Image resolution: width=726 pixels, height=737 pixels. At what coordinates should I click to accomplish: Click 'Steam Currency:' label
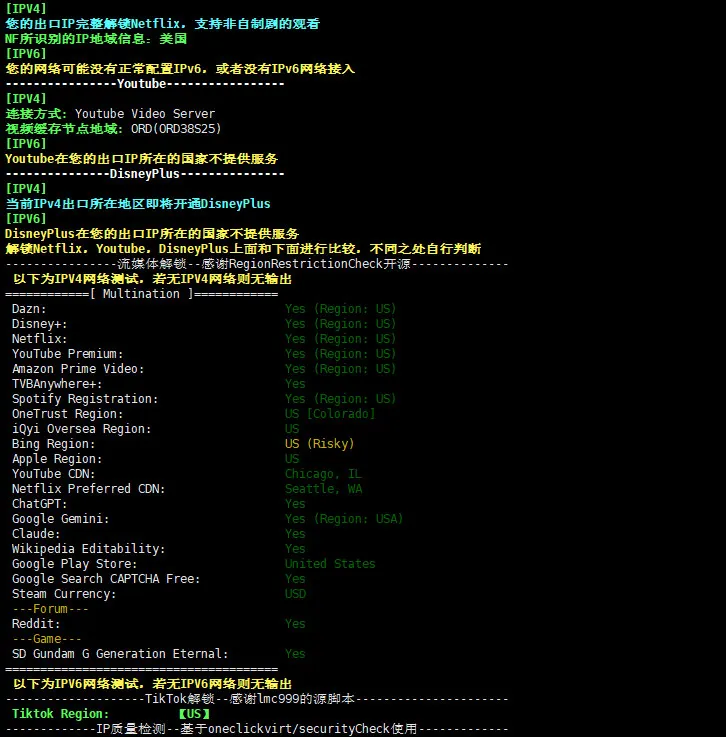point(64,594)
